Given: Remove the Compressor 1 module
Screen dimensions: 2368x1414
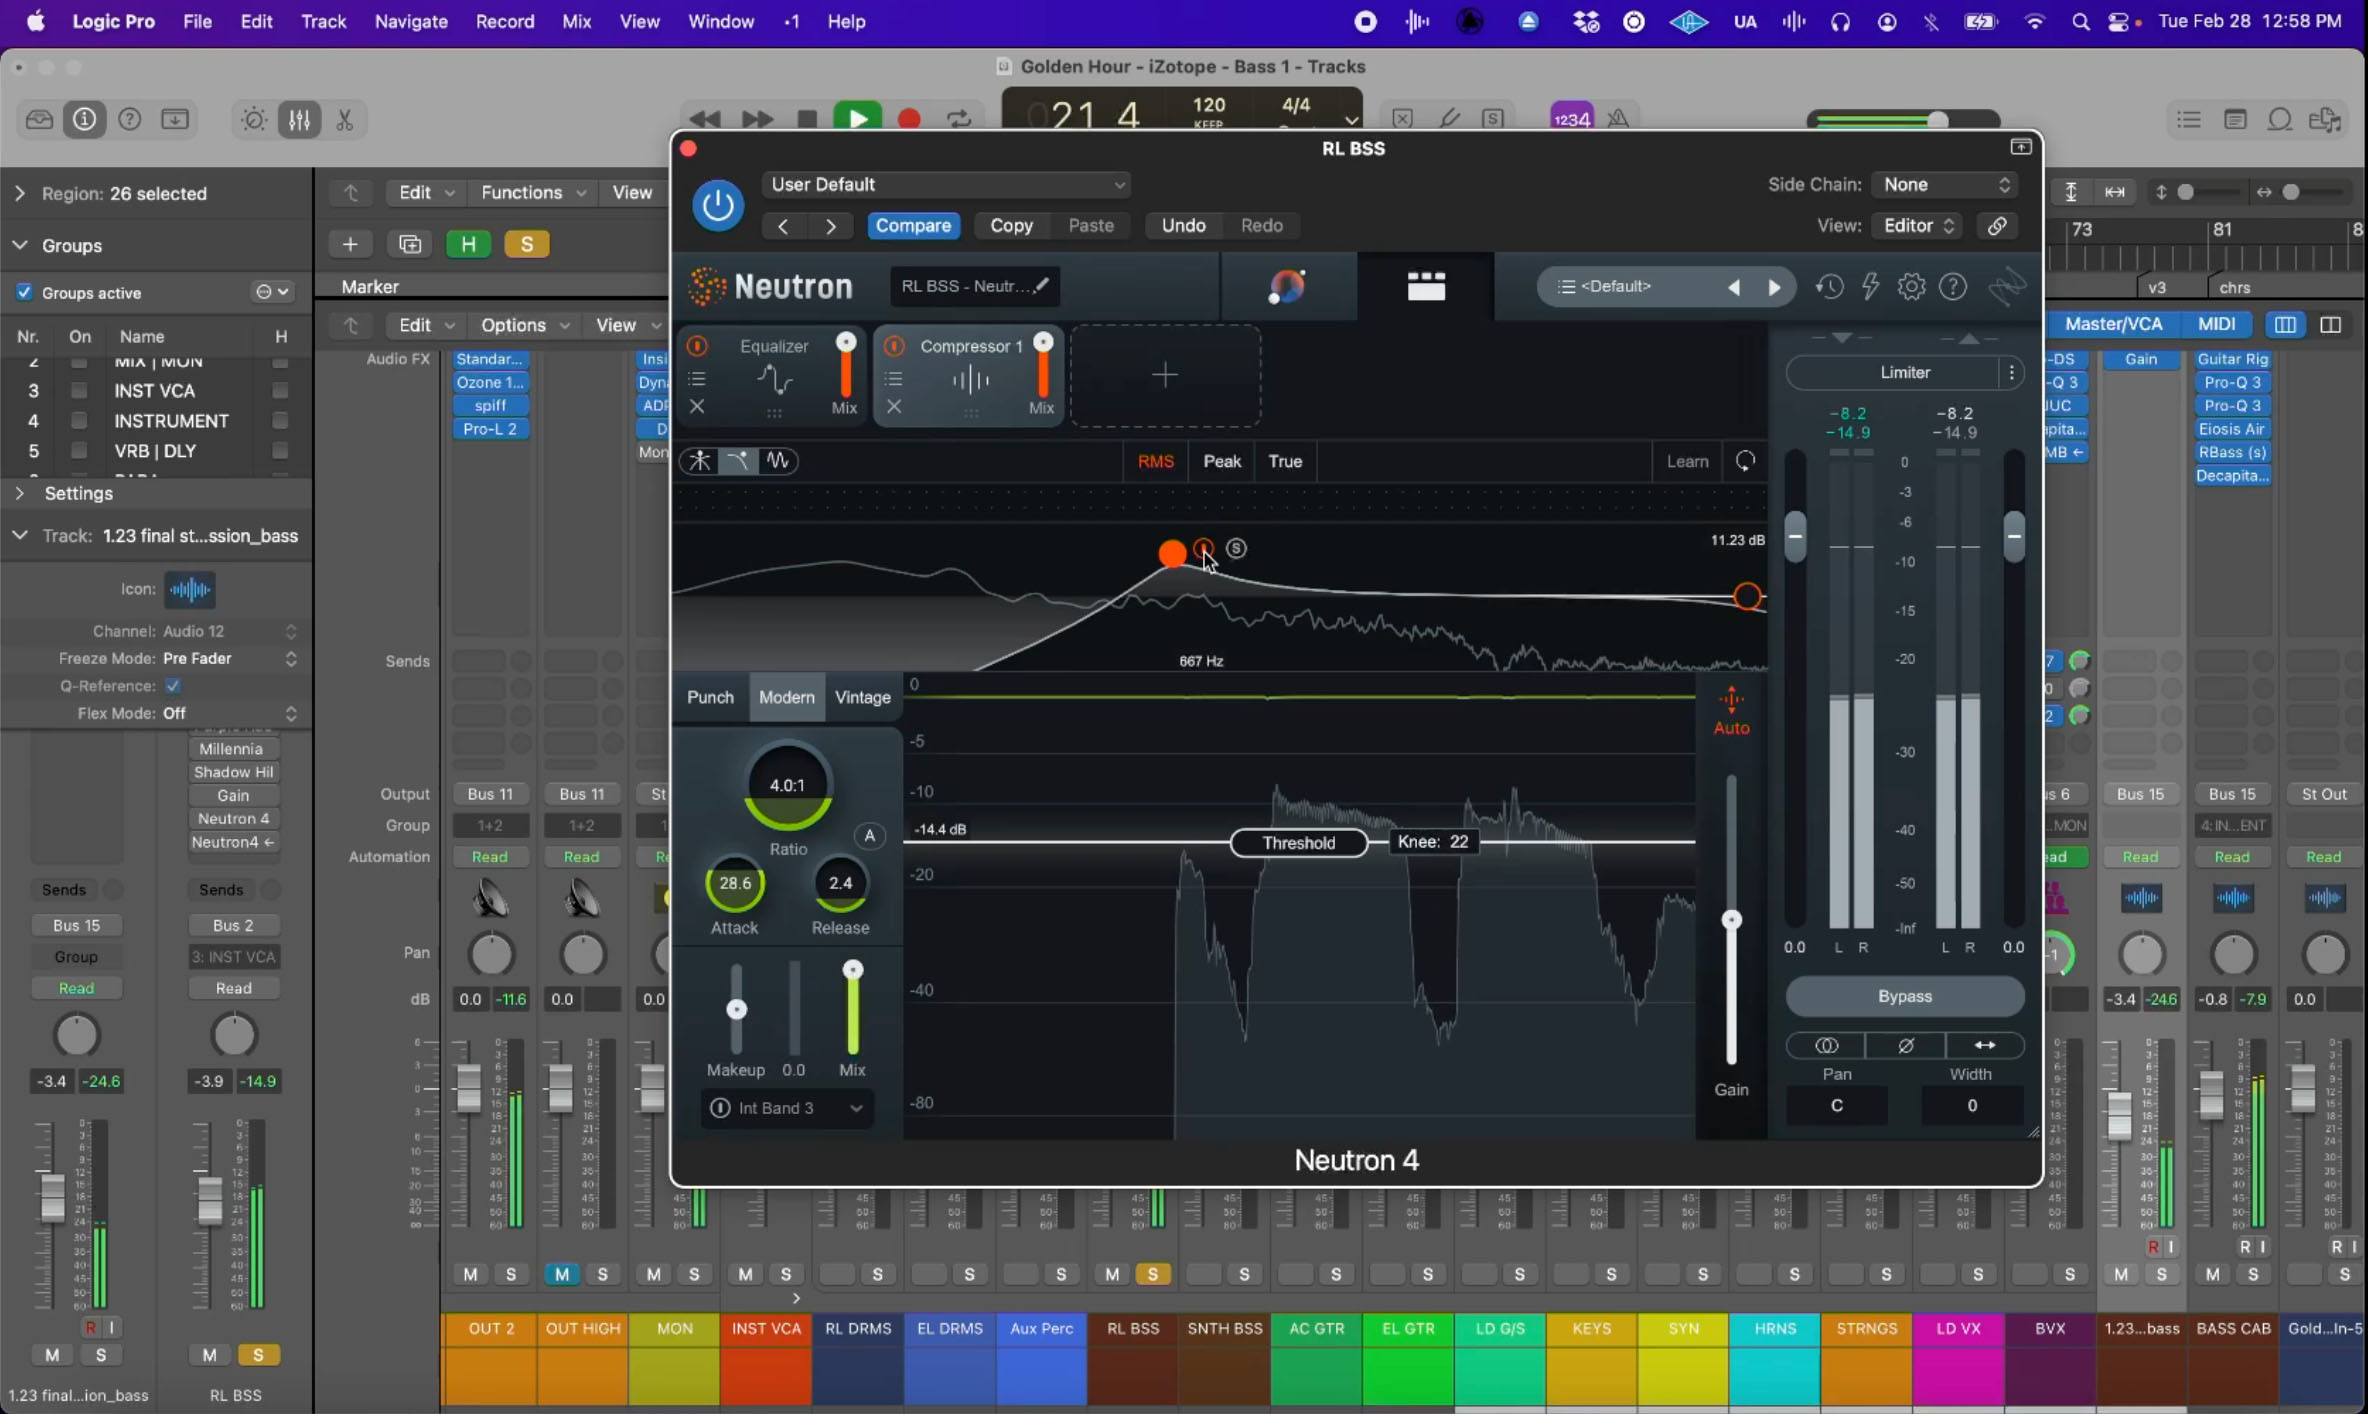Looking at the screenshot, I should pos(894,407).
